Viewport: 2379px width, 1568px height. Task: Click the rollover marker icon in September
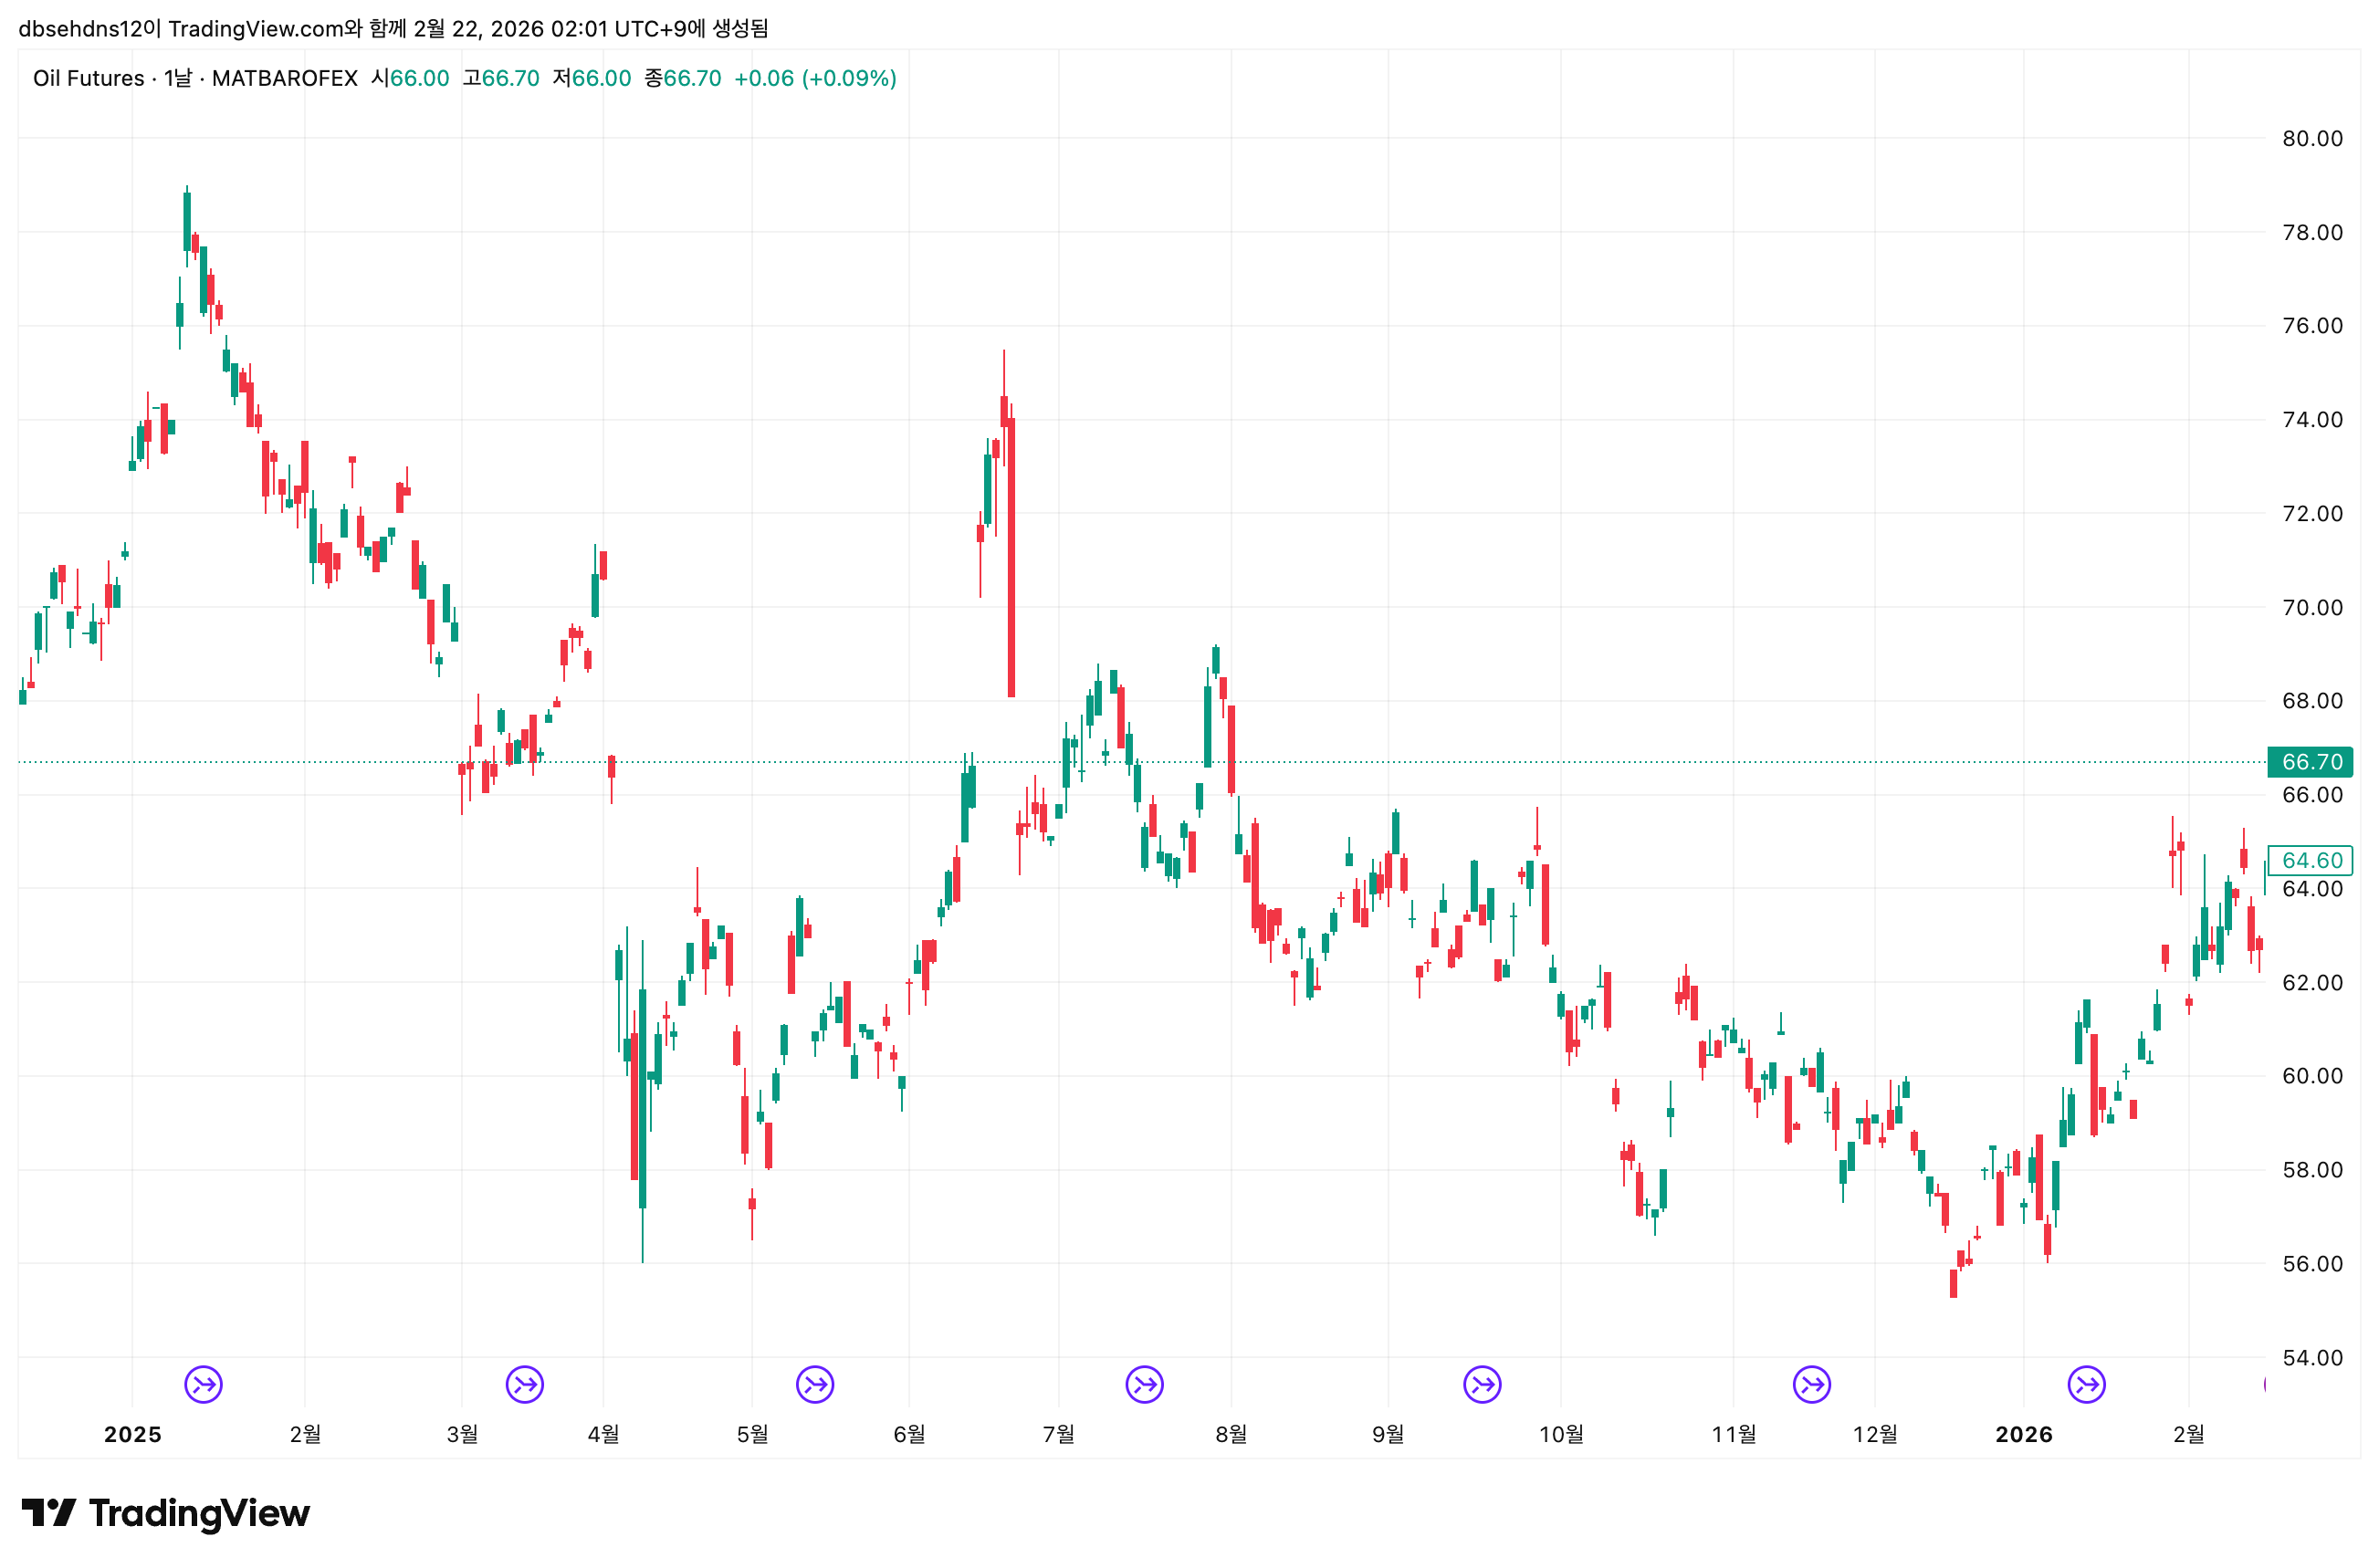click(1482, 1384)
